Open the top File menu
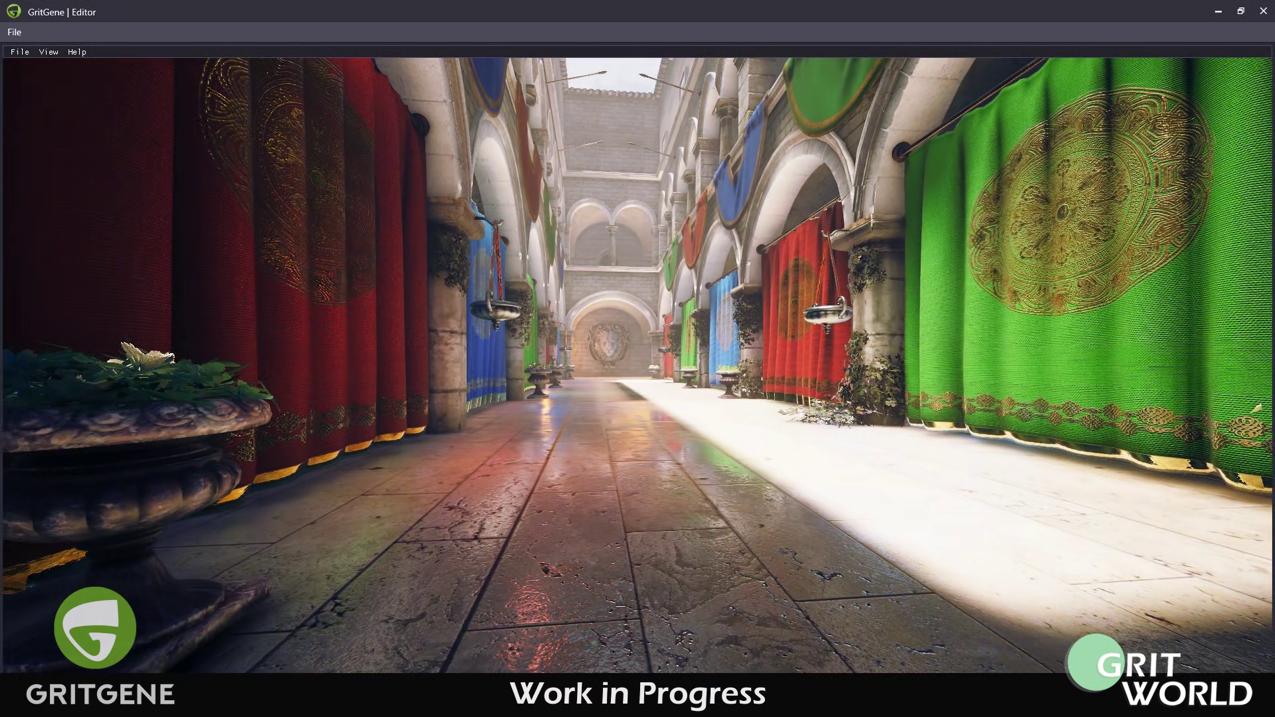The width and height of the screenshot is (1275, 717). (14, 32)
